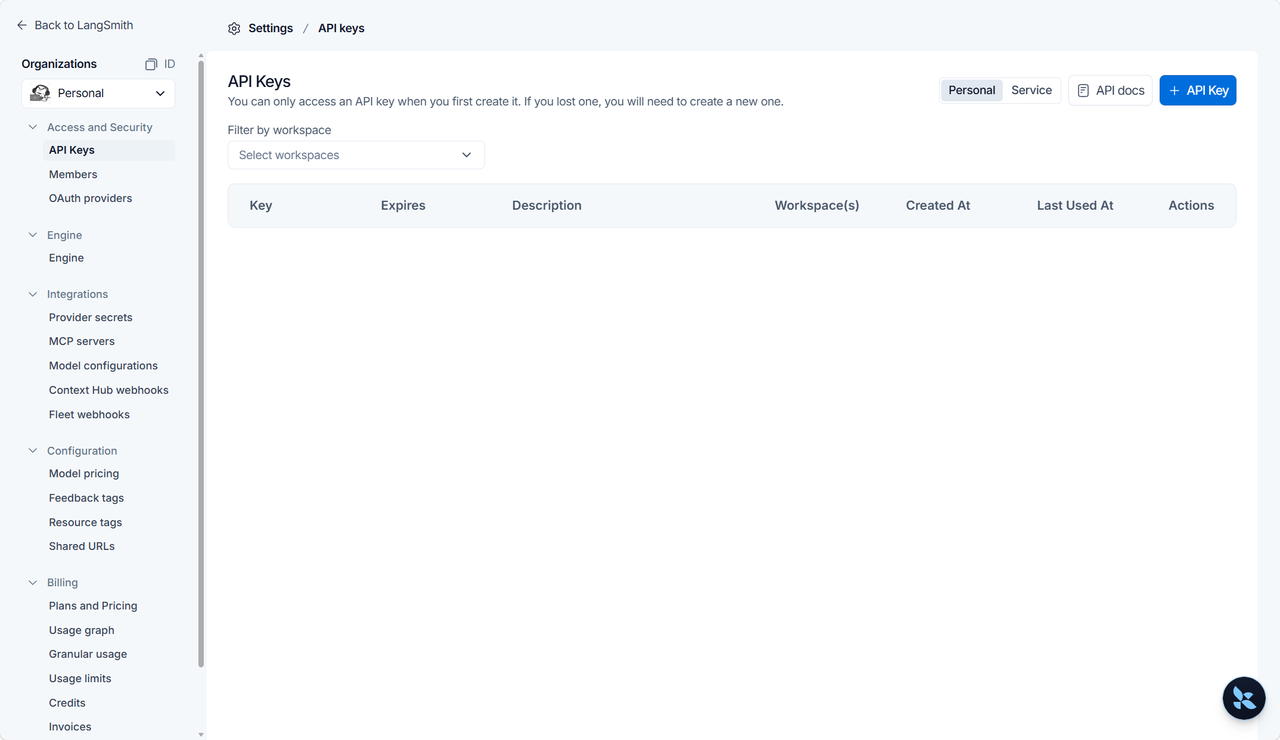Click the Last Used At column header
This screenshot has width=1280, height=740.
(x=1075, y=205)
